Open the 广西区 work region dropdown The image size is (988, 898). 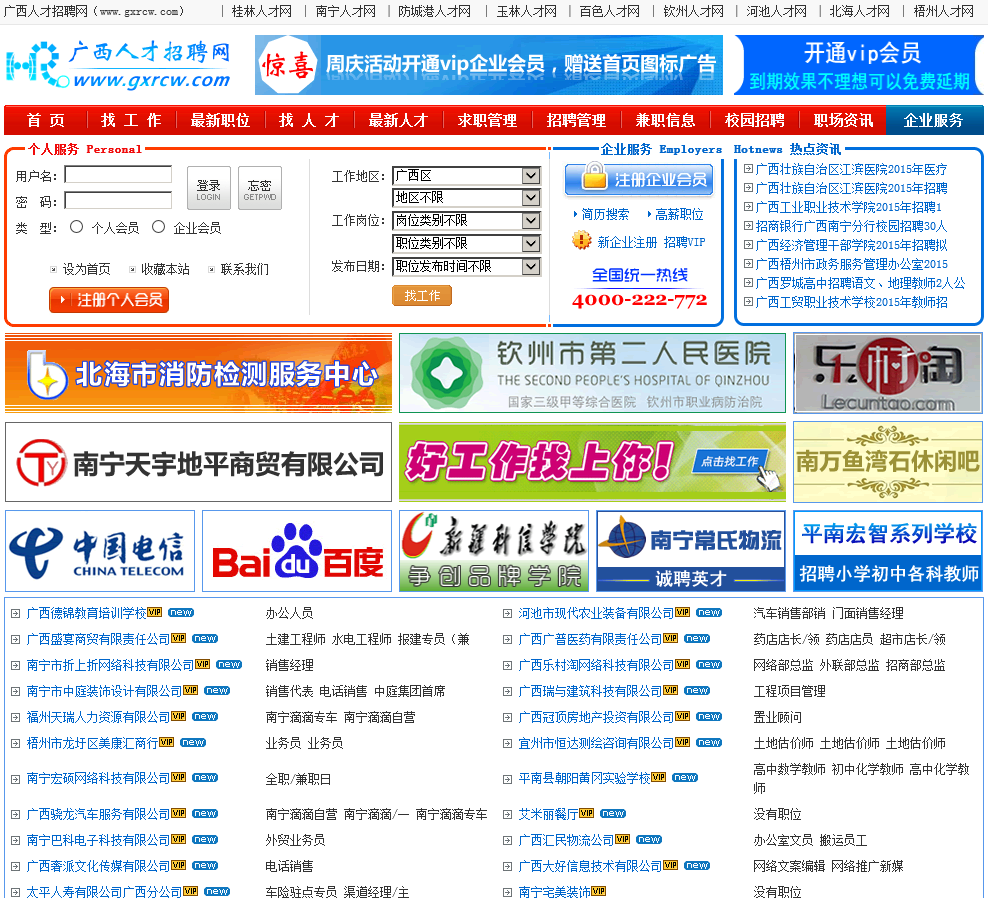click(x=466, y=175)
